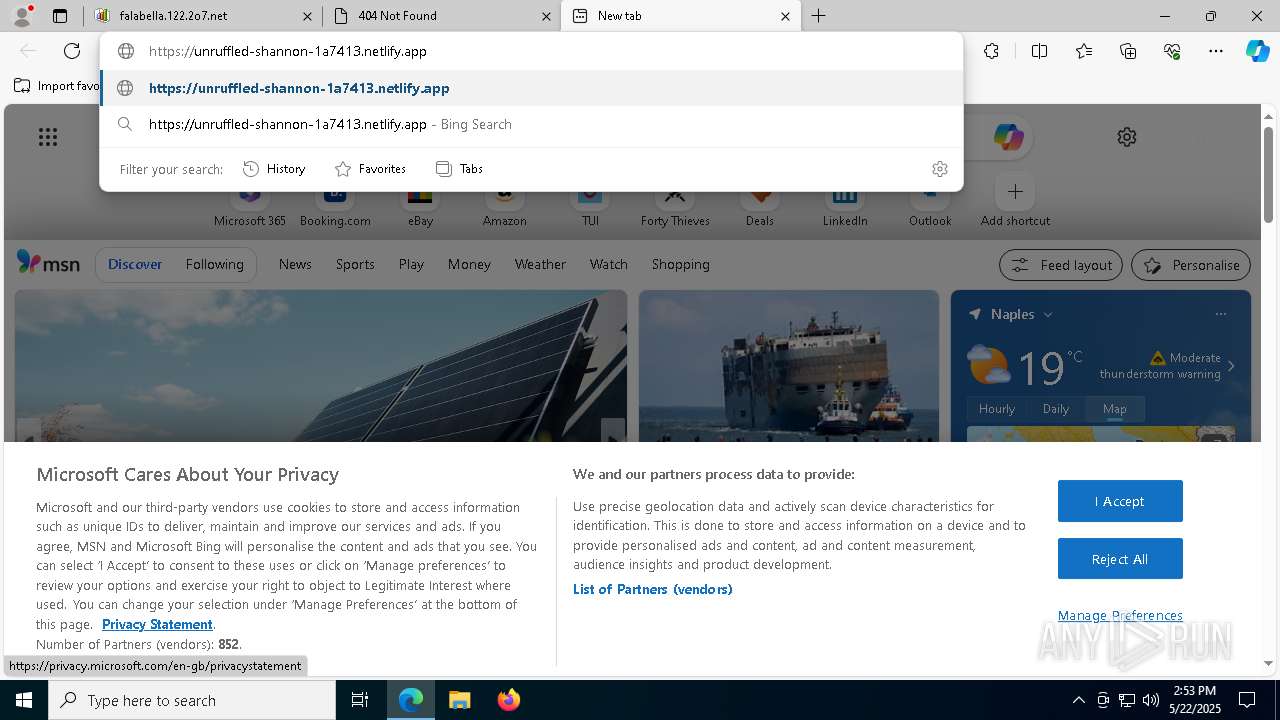Open the Weather menu item
This screenshot has width=1280, height=720.
click(540, 264)
